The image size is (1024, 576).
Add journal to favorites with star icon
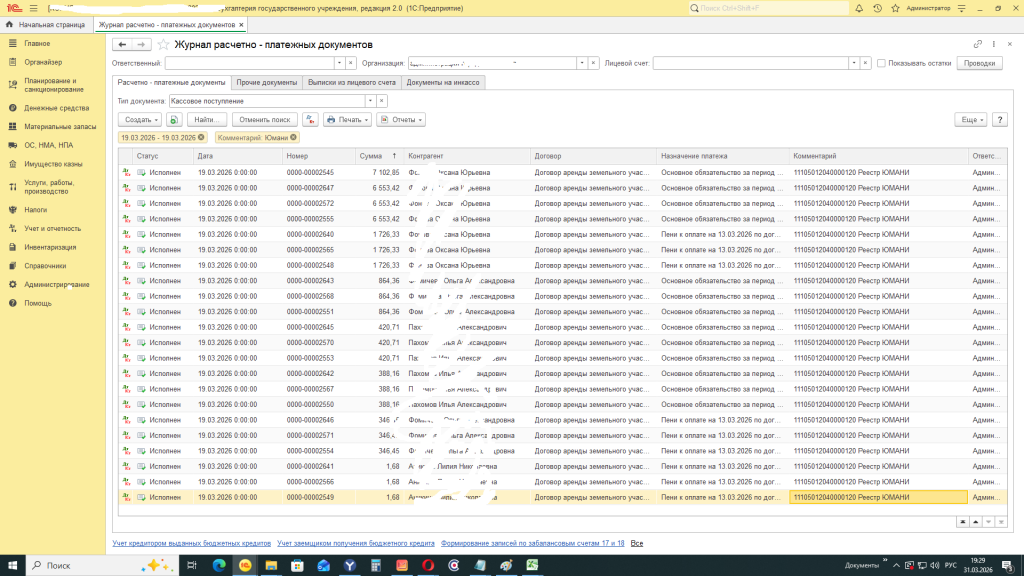[163, 44]
